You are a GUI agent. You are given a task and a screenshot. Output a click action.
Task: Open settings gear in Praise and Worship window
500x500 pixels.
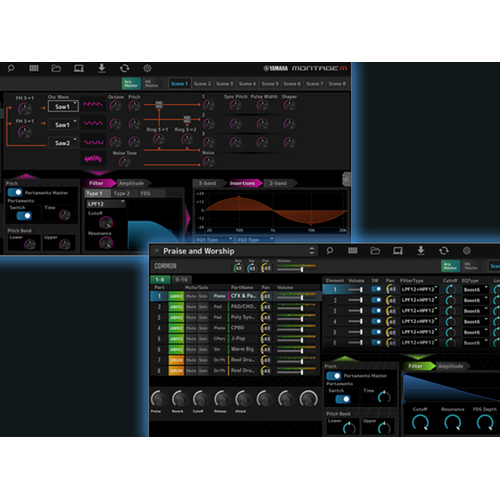point(467,251)
